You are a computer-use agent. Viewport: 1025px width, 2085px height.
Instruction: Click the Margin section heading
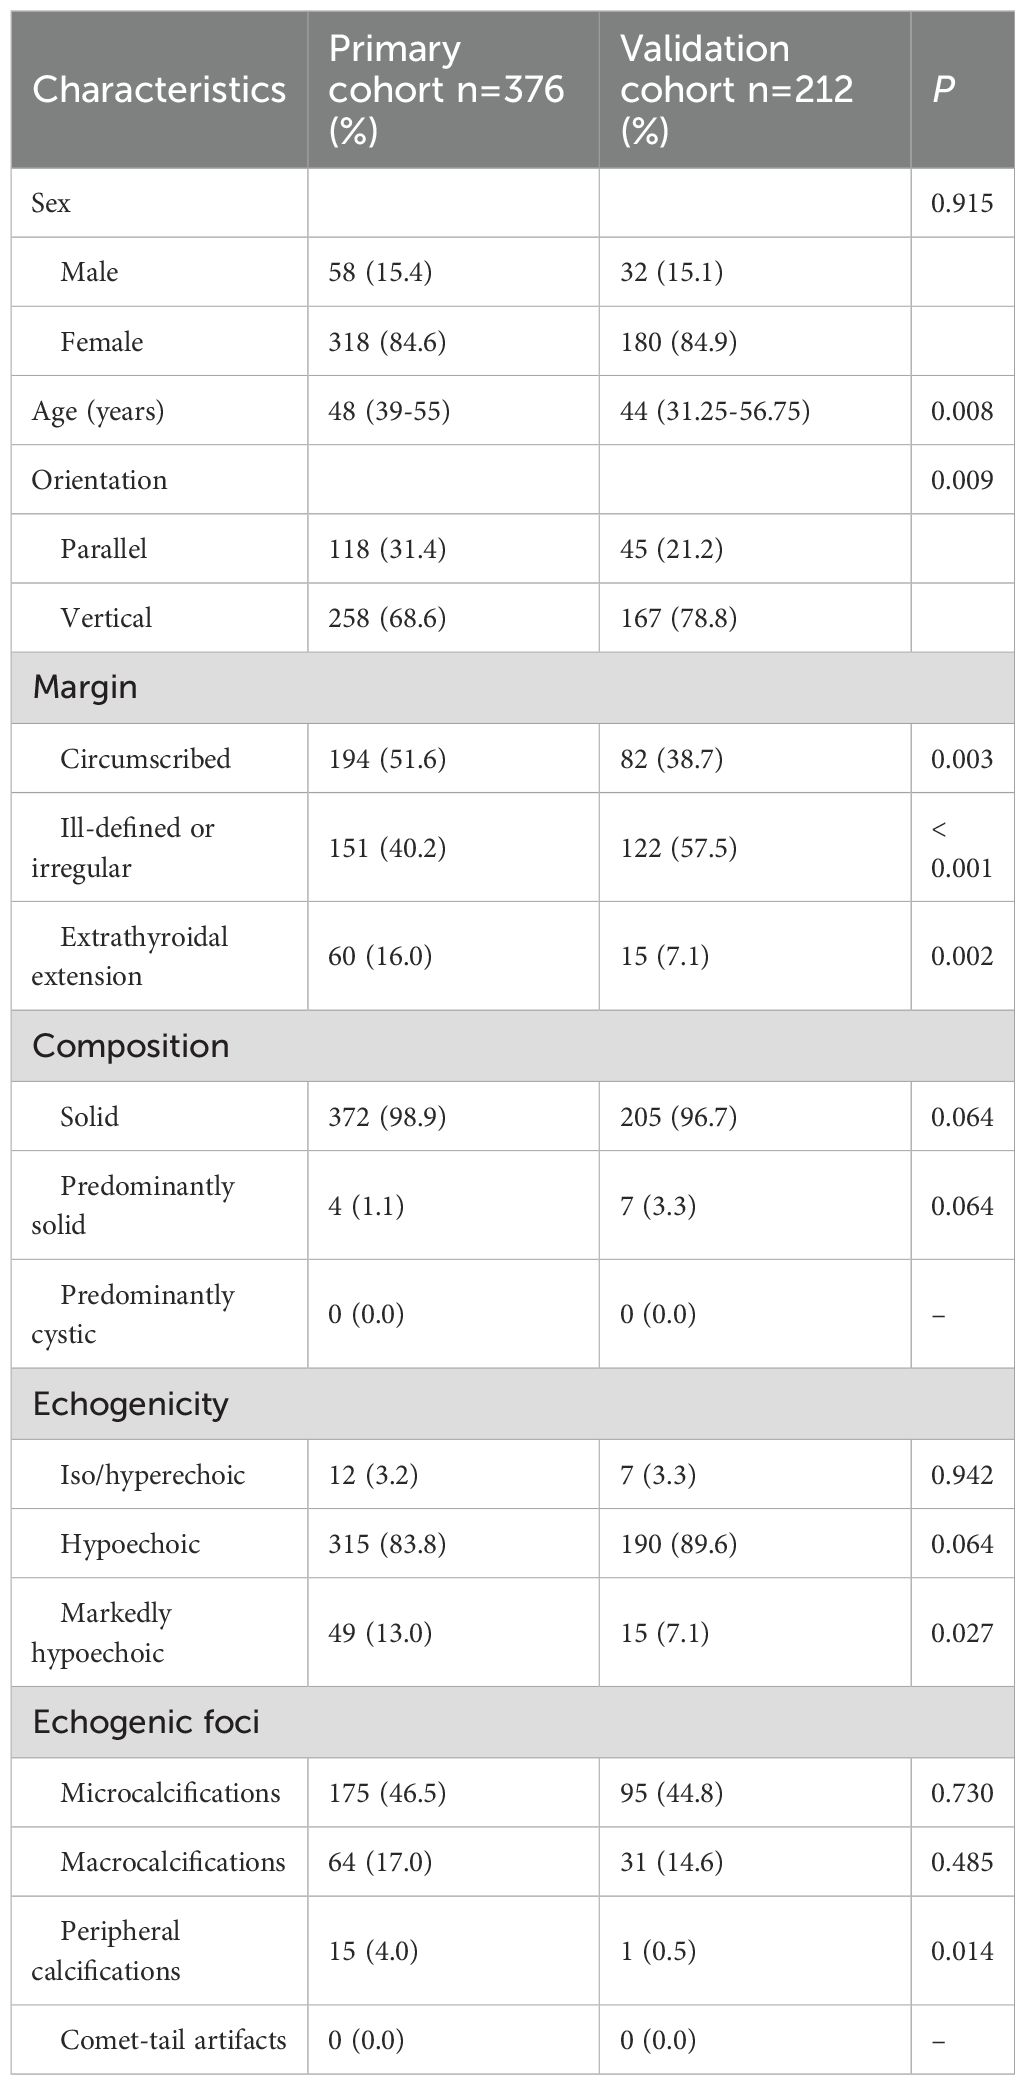click(85, 688)
